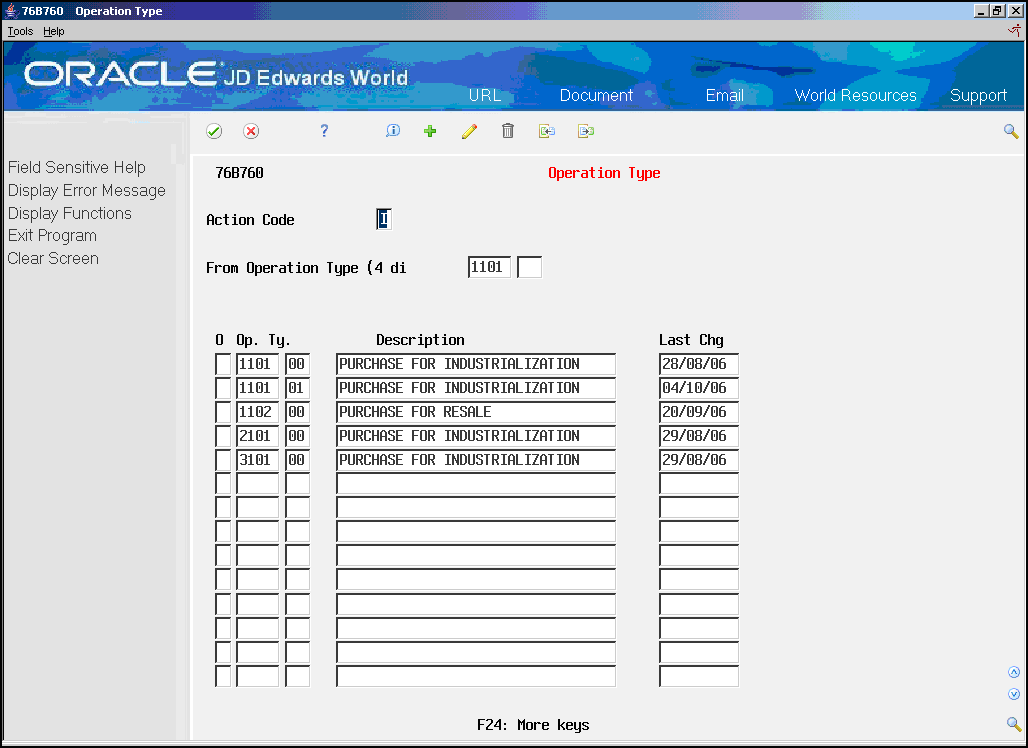
Task: Click description PURCHASE FOR RESALE
Action: 475,412
